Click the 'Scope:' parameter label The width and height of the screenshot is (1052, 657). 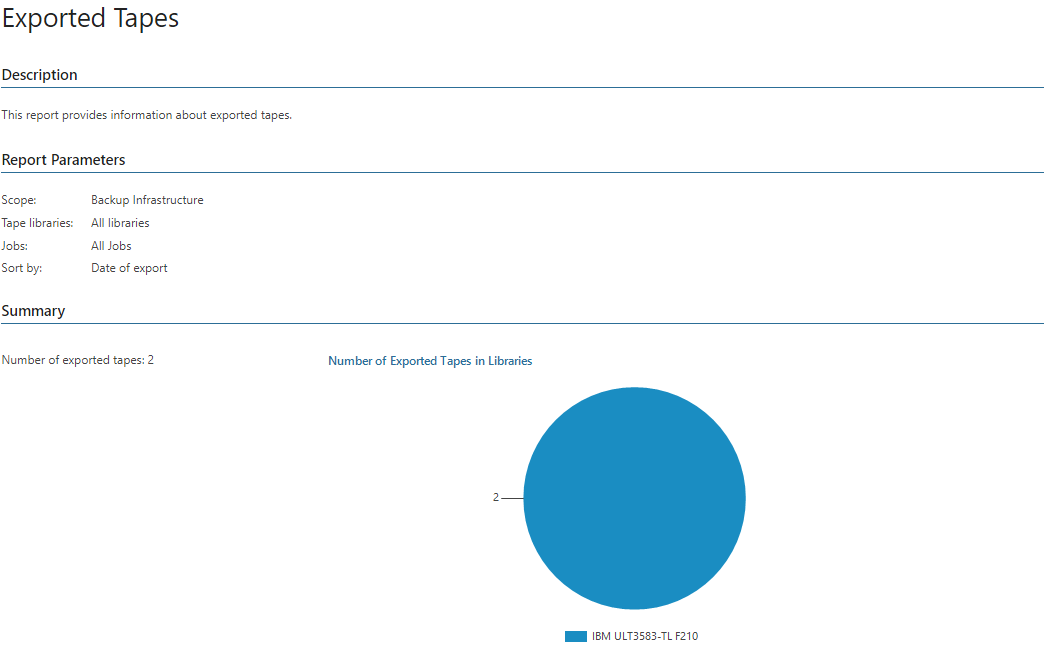click(x=19, y=200)
